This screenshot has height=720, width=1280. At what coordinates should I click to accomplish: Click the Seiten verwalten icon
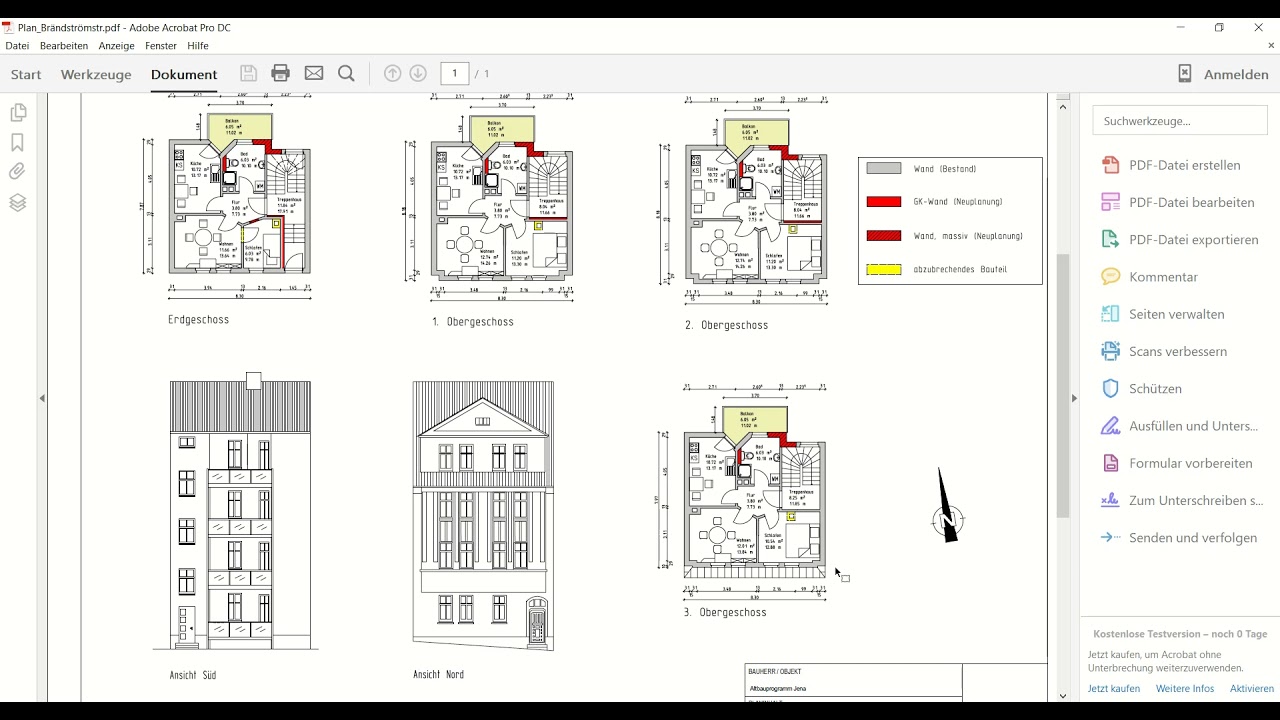point(1110,314)
